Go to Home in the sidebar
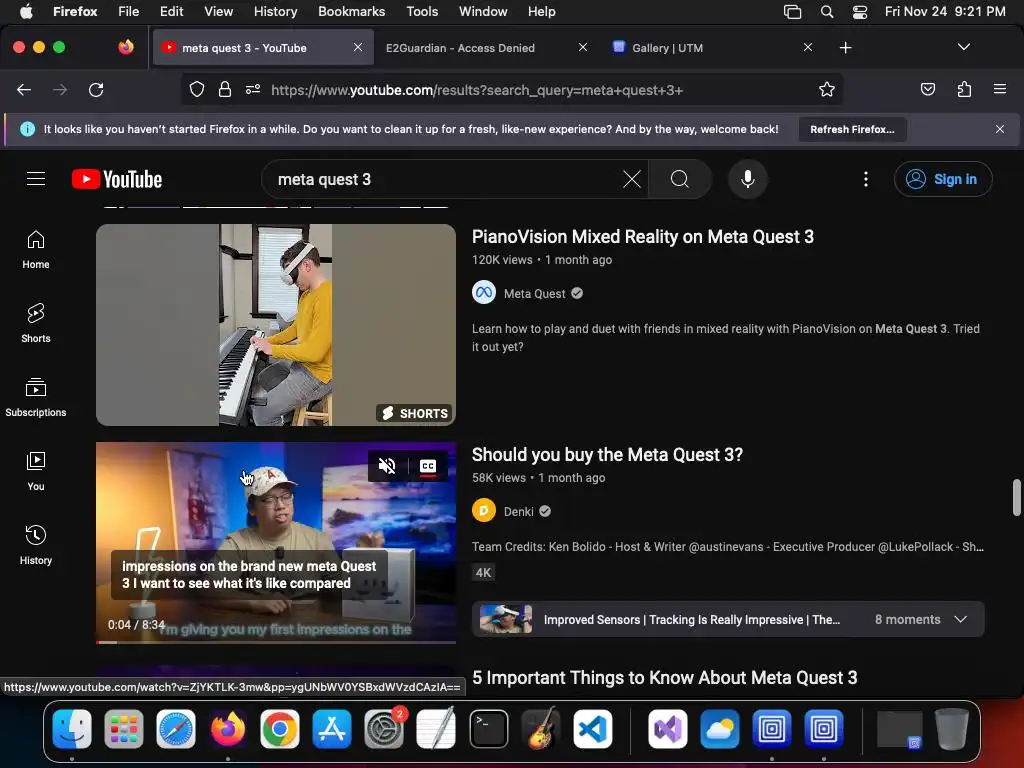 pyautogui.click(x=36, y=250)
